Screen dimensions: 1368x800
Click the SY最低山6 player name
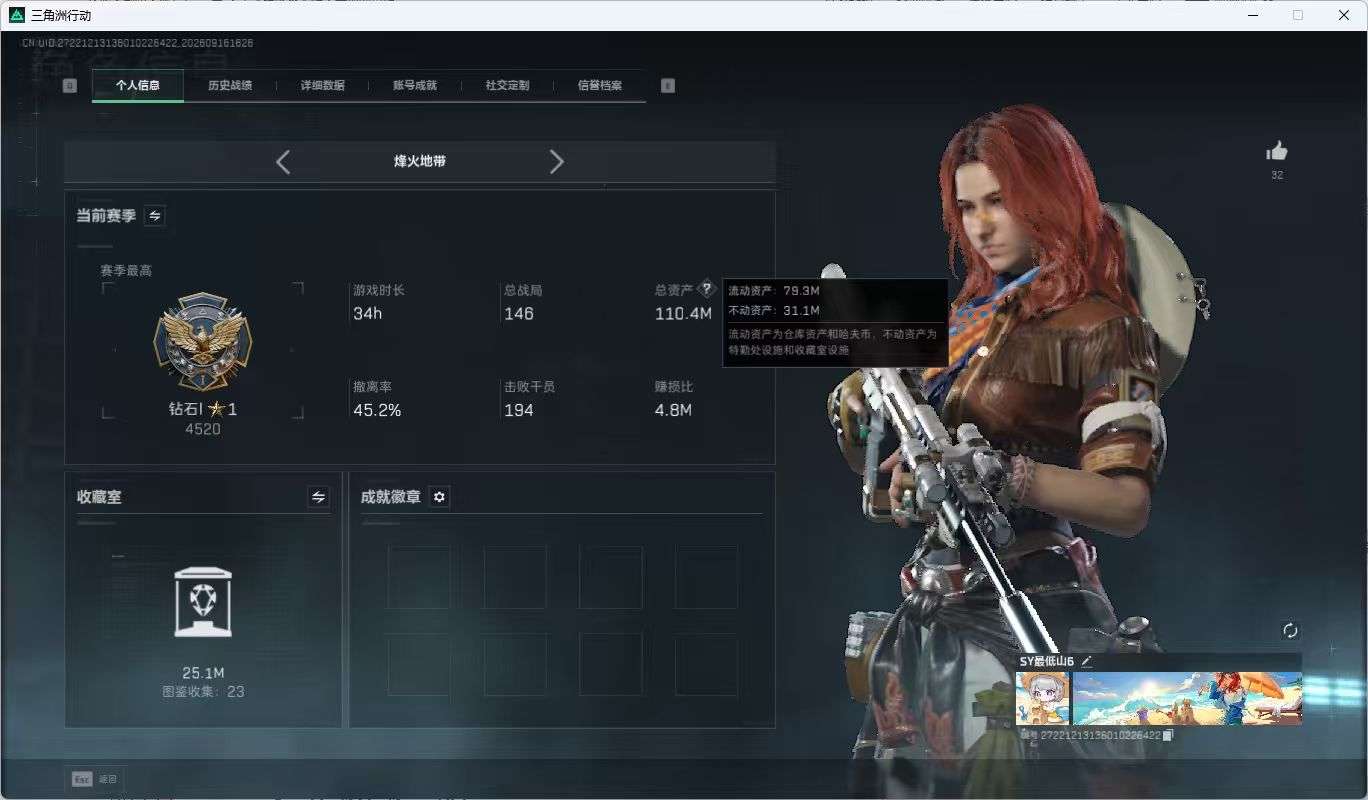1047,661
